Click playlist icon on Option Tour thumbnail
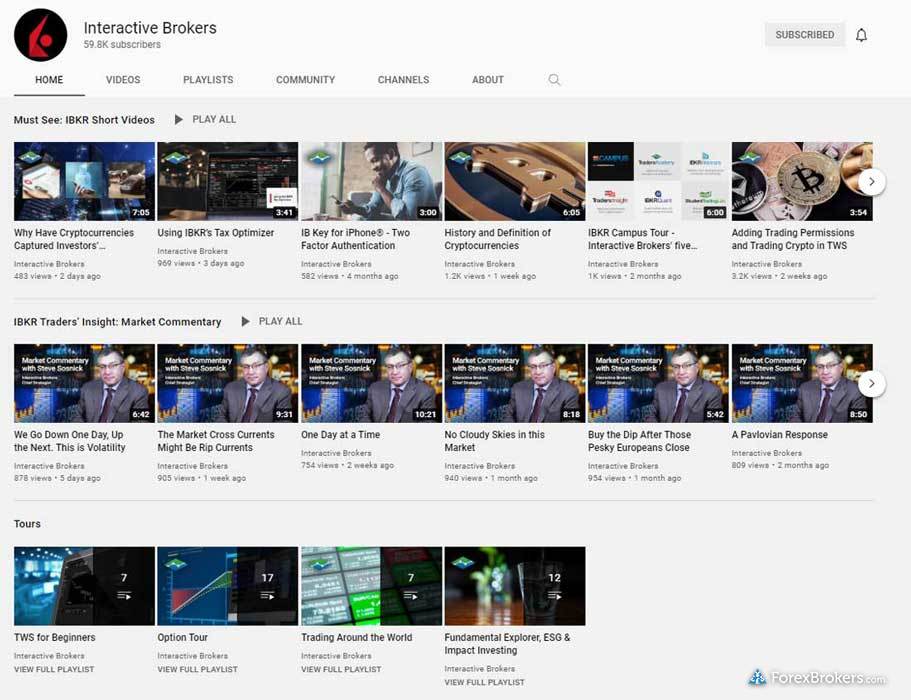 click(267, 595)
